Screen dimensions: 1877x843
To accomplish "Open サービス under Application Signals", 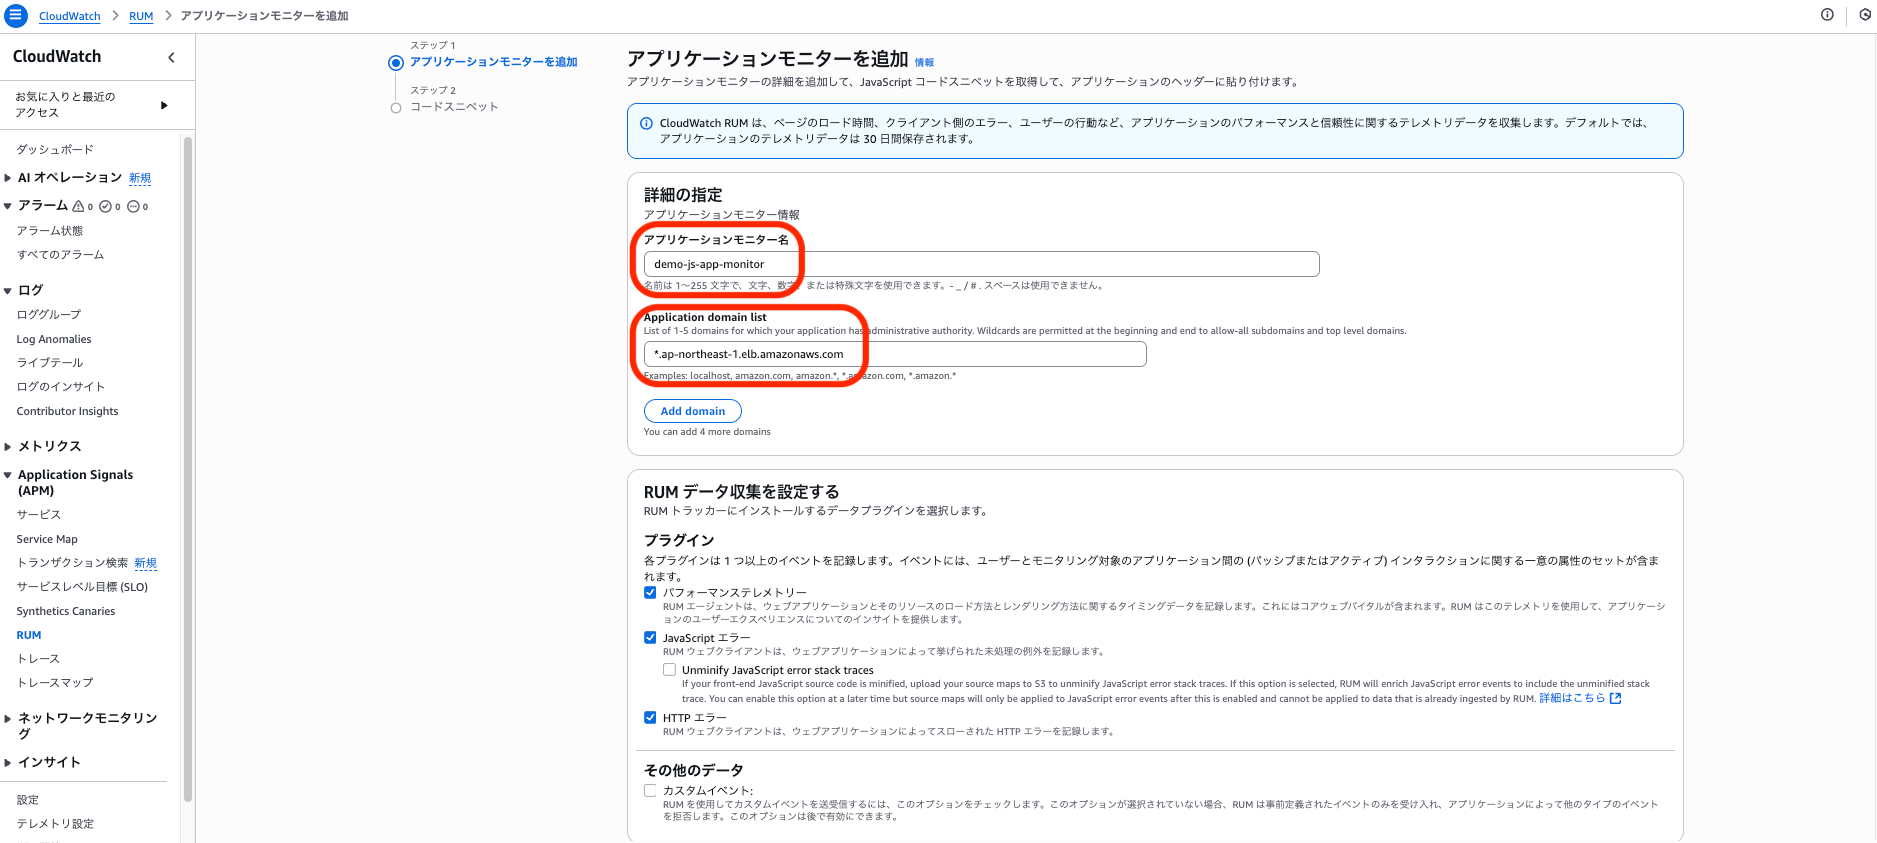I will 39,514.
